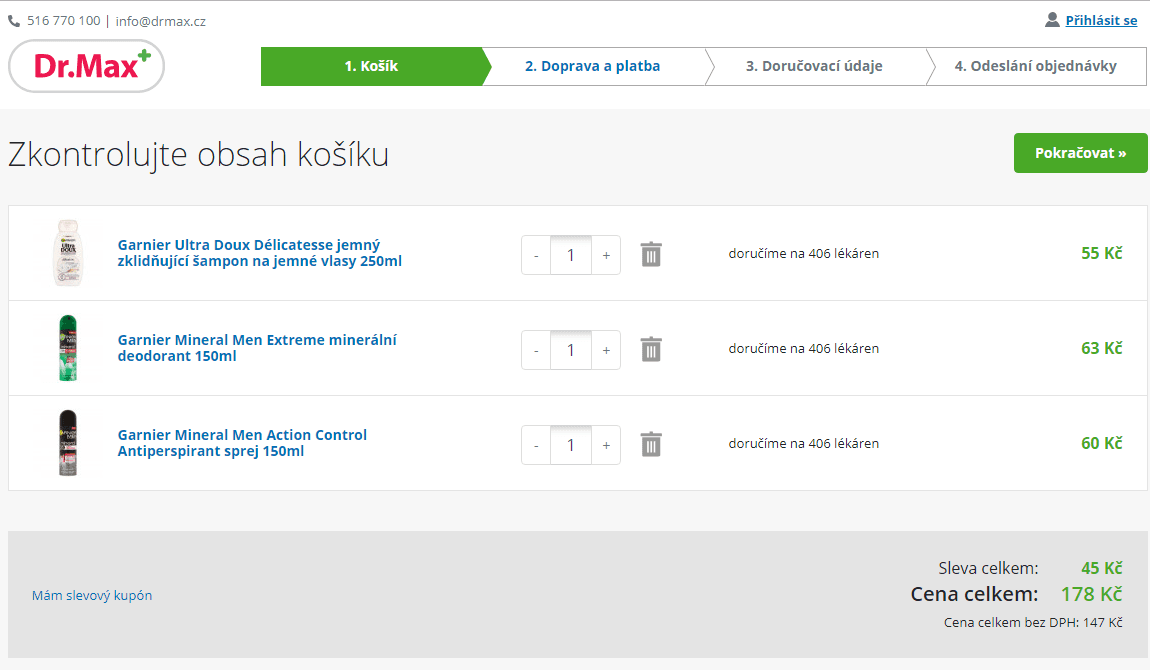Click the Dr.Max logo
Viewport: 1150px width, 670px height.
tap(87, 66)
